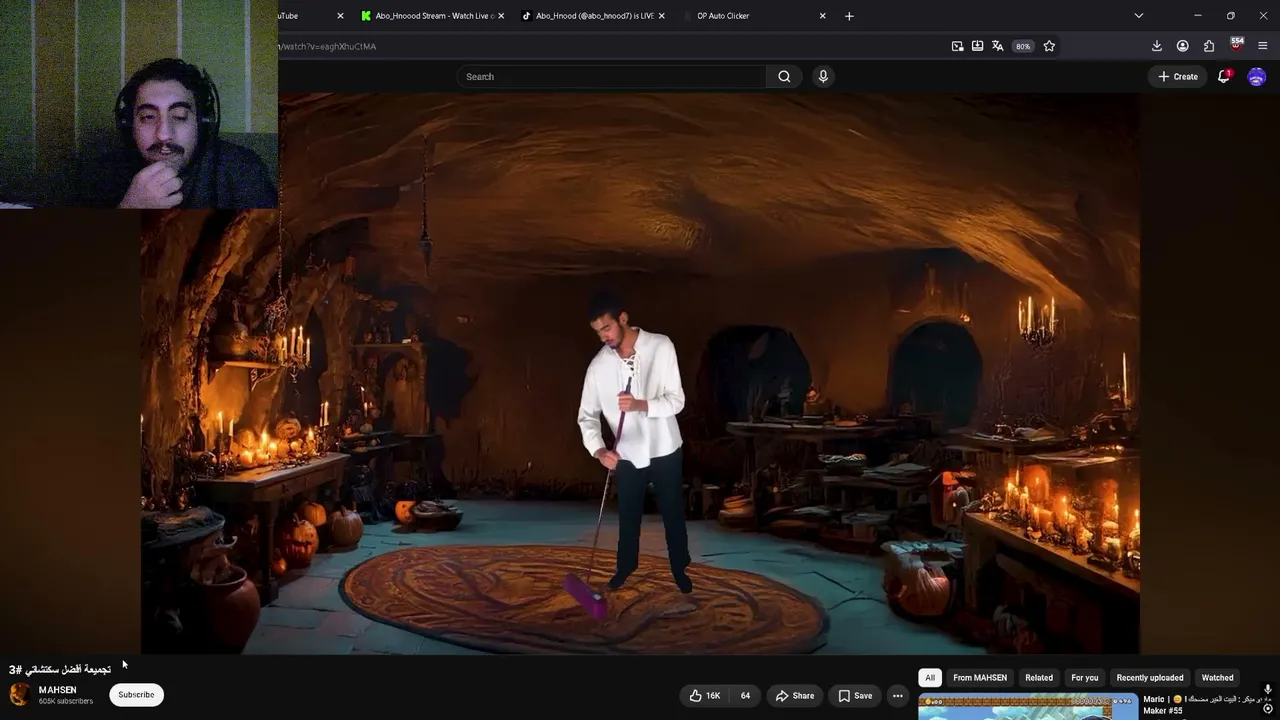Viewport: 1280px width, 720px height.
Task: Click the dislike count 64
Action: pyautogui.click(x=745, y=696)
